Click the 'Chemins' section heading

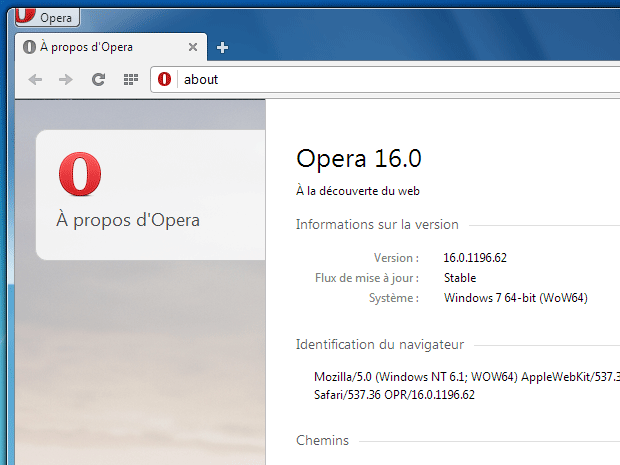322,440
